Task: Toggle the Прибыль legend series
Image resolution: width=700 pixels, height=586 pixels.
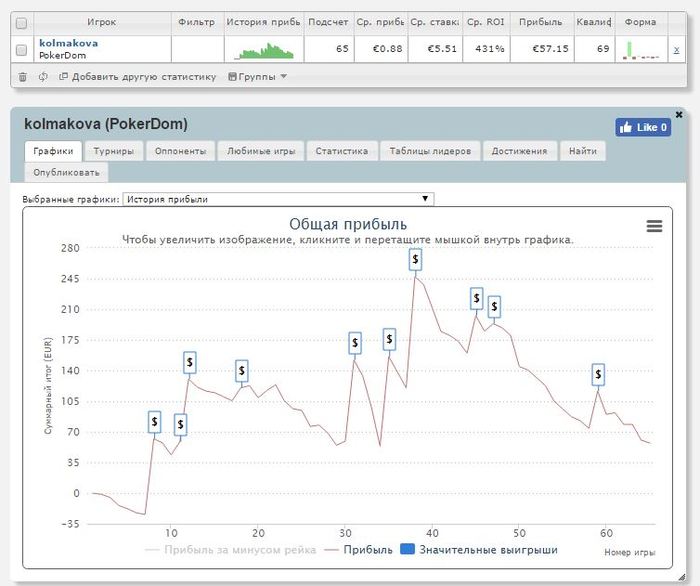Action: pos(358,550)
